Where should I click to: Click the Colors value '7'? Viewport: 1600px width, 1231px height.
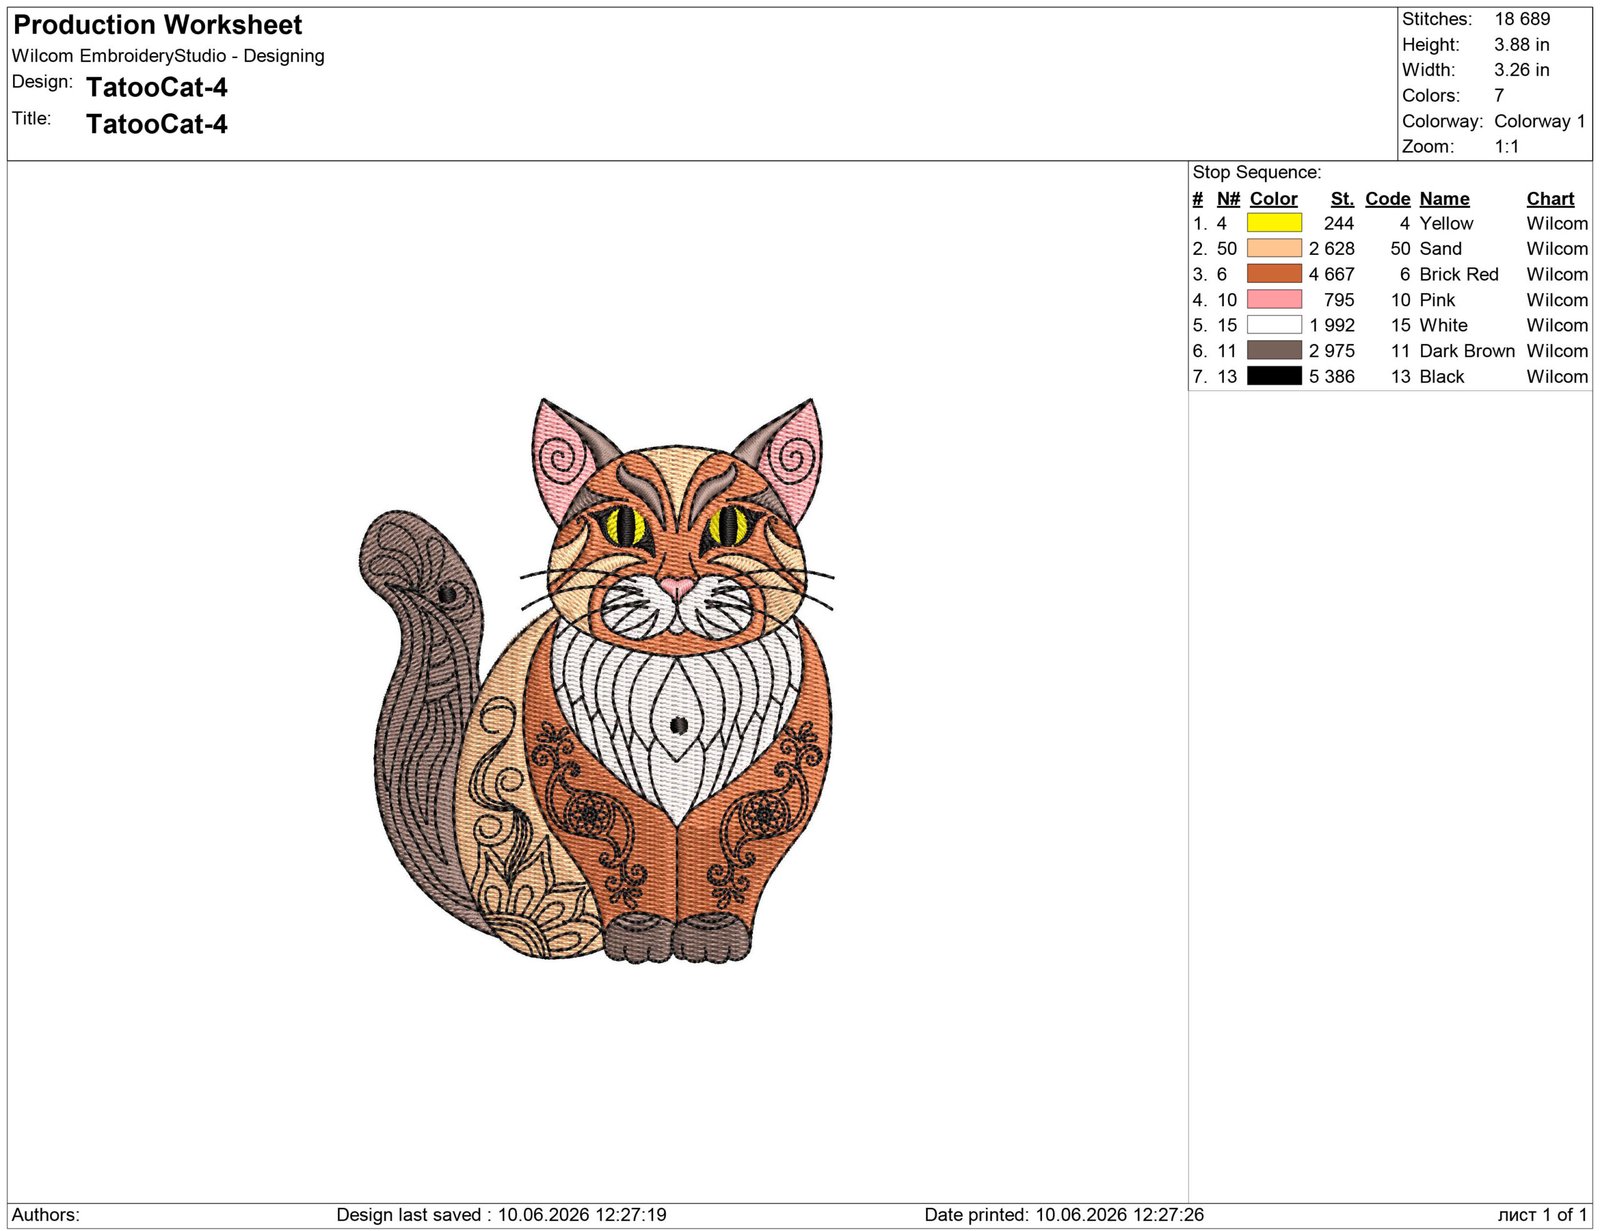tap(1499, 96)
